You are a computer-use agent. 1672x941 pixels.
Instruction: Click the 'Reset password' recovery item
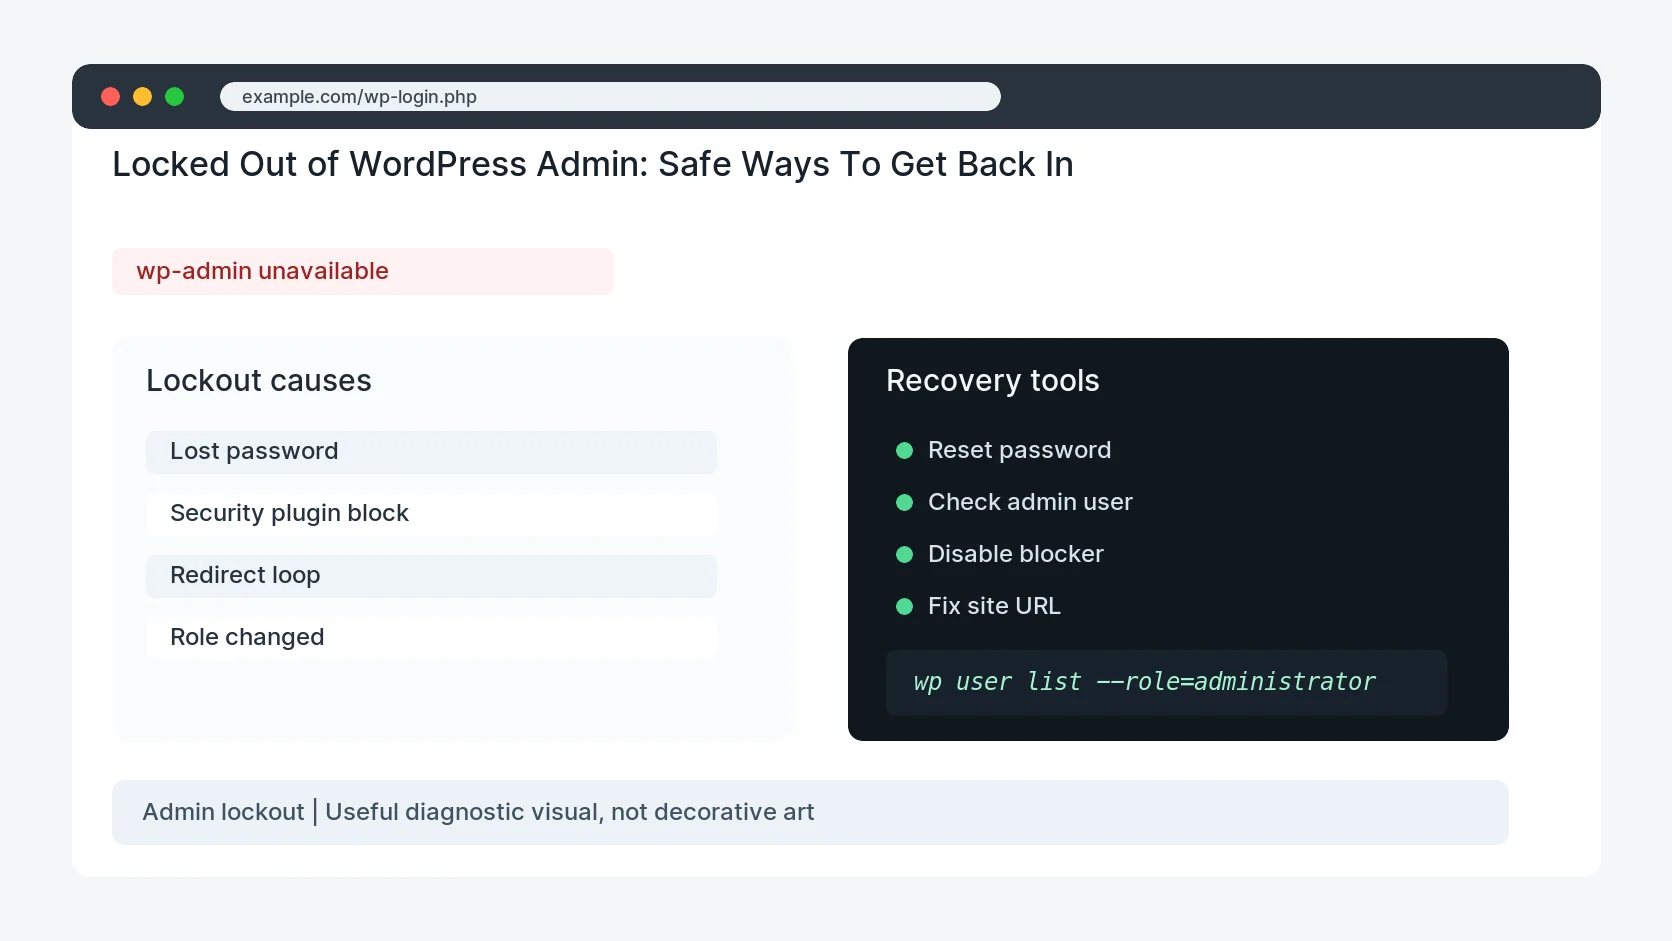(x=1019, y=450)
